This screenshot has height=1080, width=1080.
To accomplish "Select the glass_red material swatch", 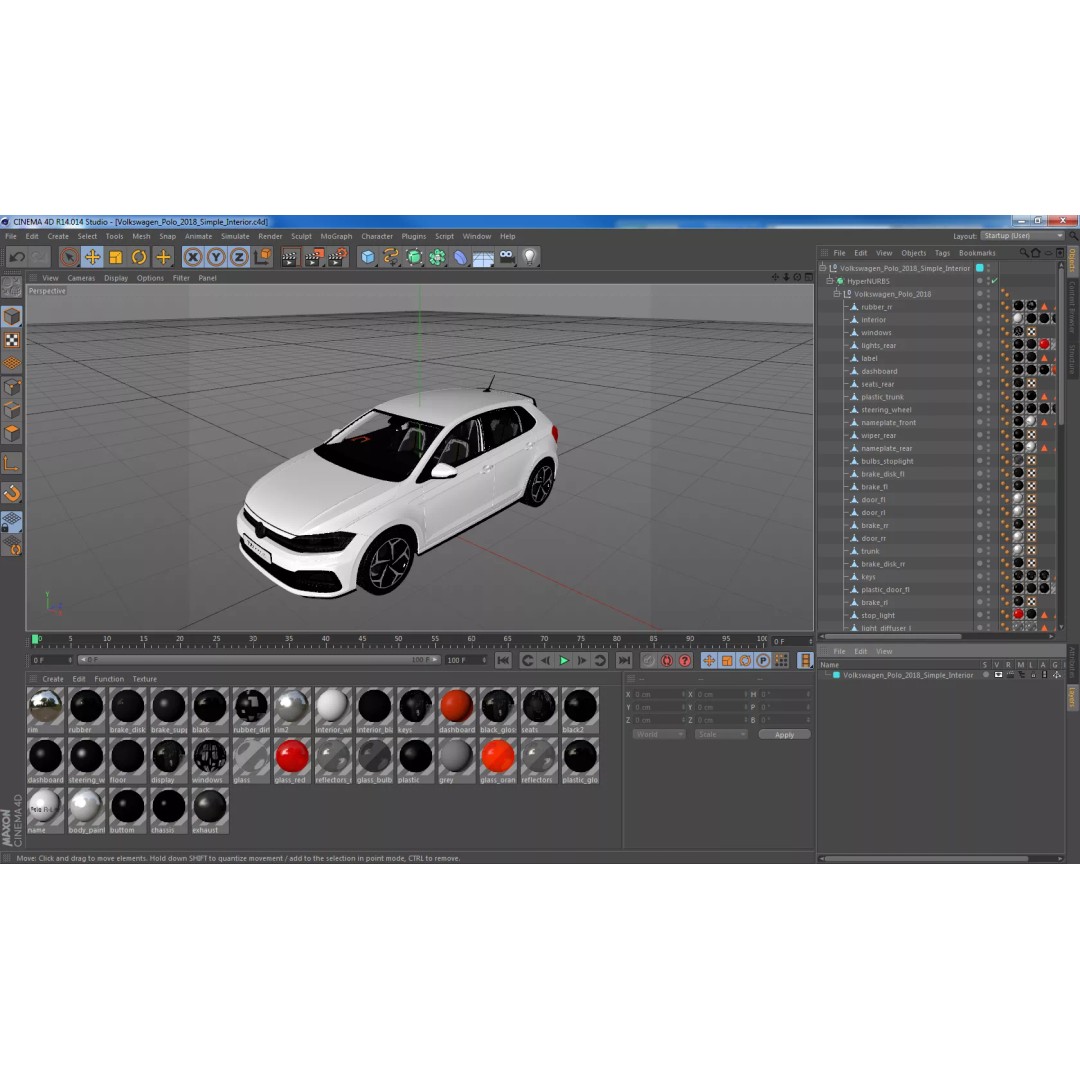I will pos(291,760).
